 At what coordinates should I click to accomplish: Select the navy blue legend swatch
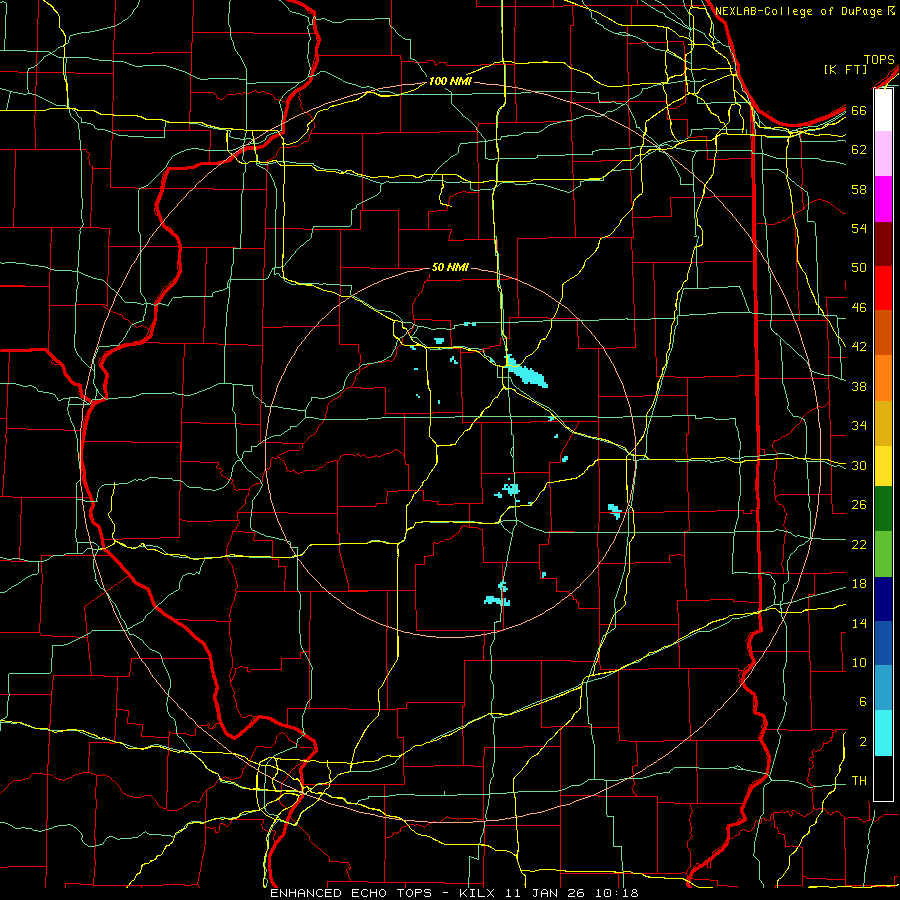coord(883,599)
